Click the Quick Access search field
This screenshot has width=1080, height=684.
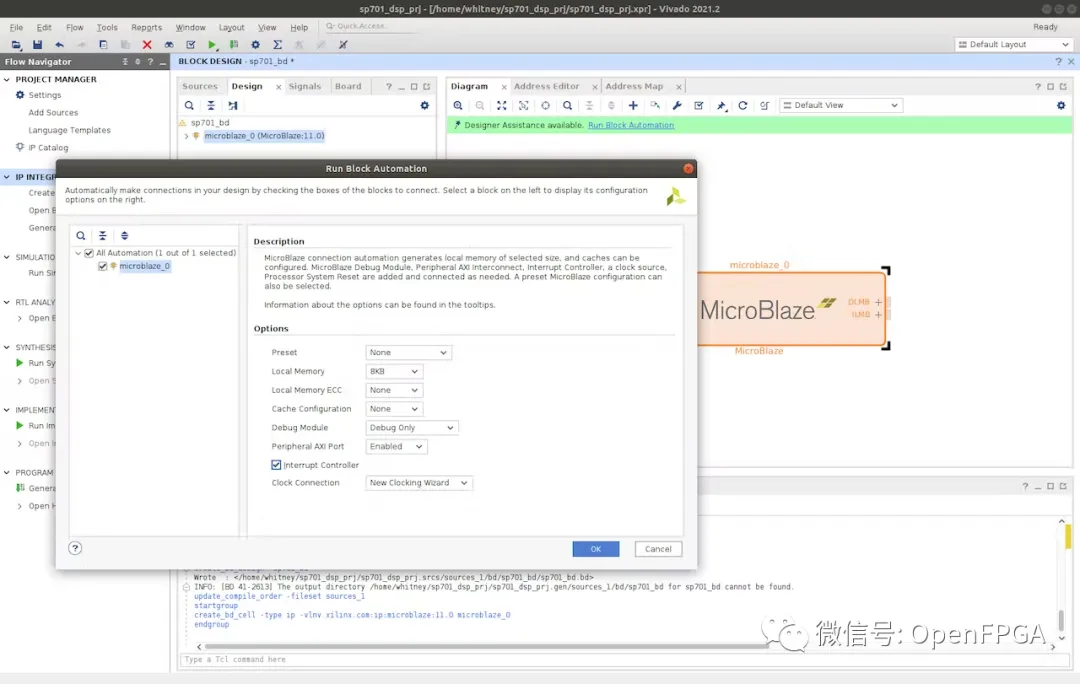(x=372, y=26)
